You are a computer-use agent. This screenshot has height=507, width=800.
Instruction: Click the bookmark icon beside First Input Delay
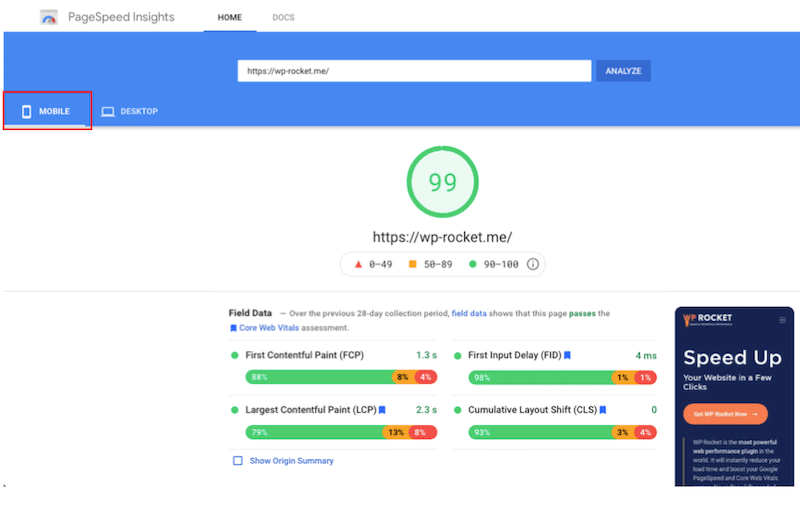click(x=567, y=355)
